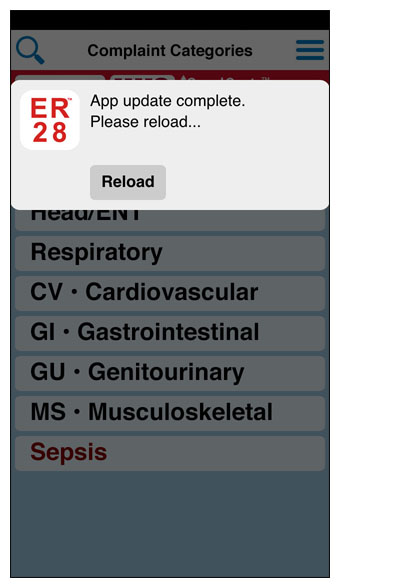Tap second gray tab in red banner

click(x=142, y=78)
